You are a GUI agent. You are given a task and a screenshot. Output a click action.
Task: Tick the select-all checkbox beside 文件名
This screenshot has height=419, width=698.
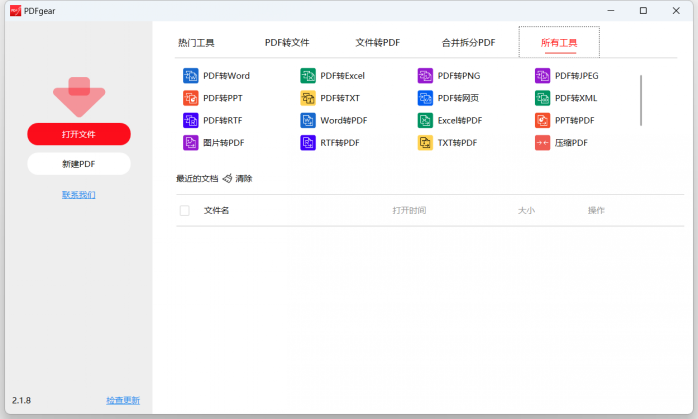184,211
